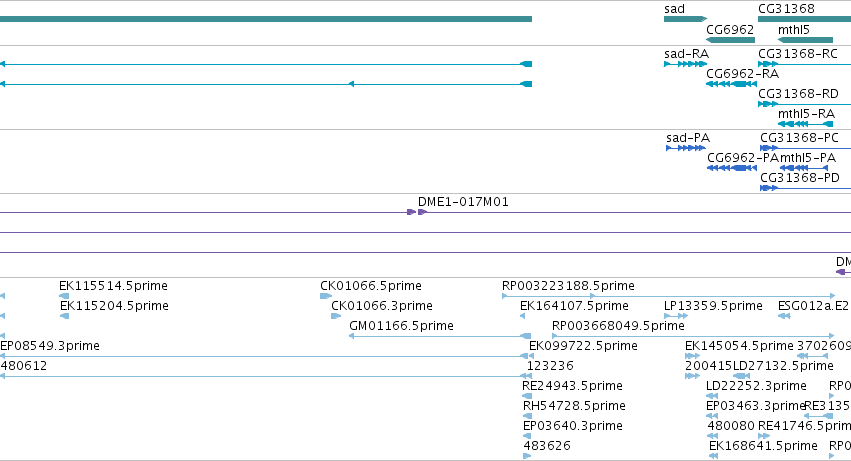This screenshot has height=461, width=851.
Task: Select the mthl5-PA protein label
Action: 808,158
